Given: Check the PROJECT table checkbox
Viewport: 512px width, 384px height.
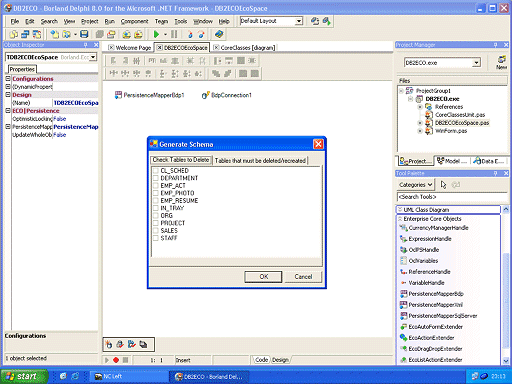Looking at the screenshot, I should 155,223.
